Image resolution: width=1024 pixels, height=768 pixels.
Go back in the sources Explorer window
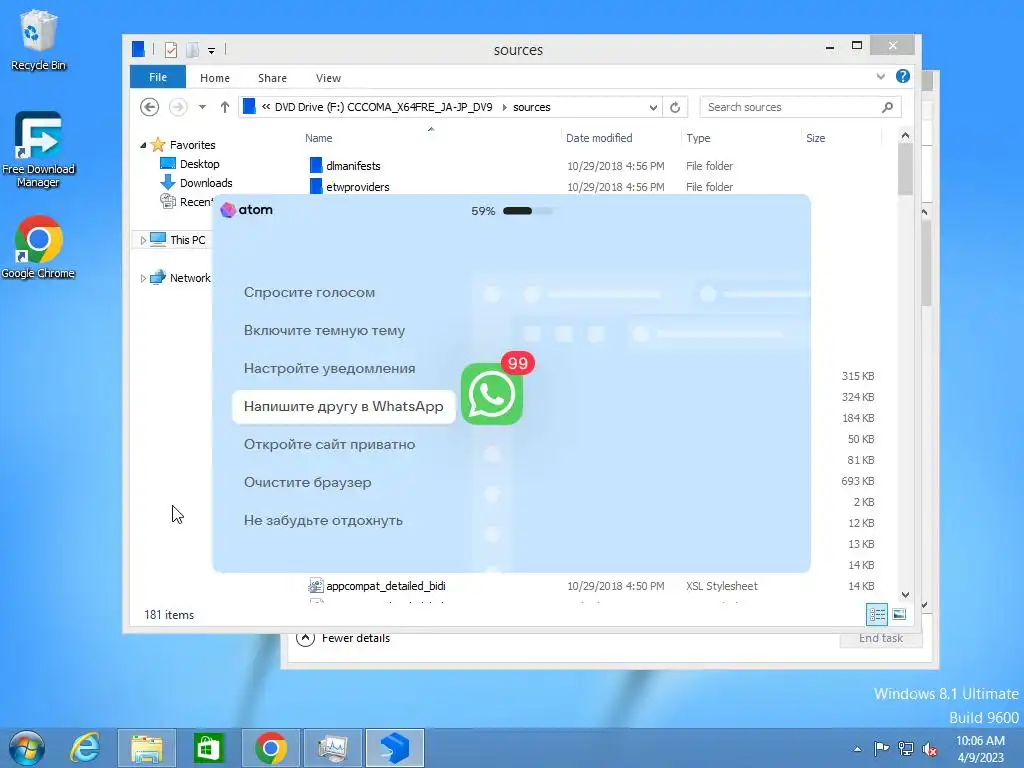[x=150, y=106]
